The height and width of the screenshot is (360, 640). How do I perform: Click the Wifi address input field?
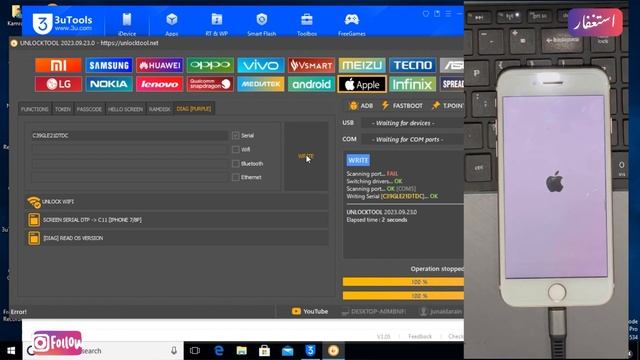[x=129, y=149]
